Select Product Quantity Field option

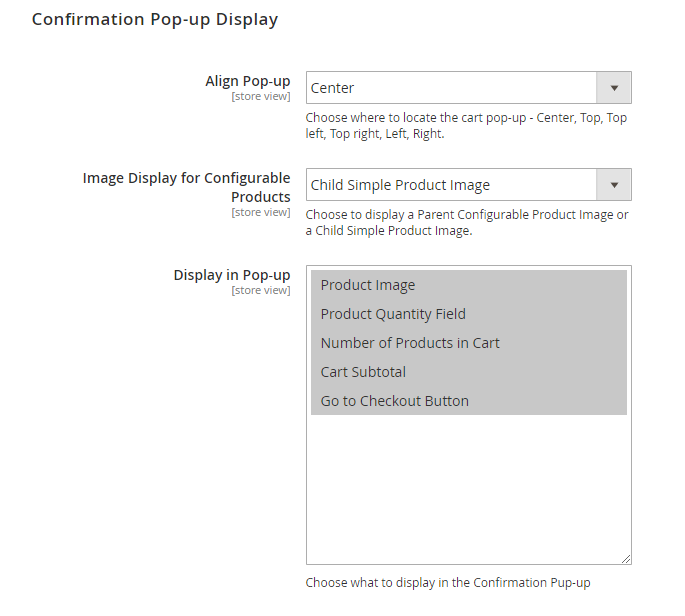pos(393,314)
